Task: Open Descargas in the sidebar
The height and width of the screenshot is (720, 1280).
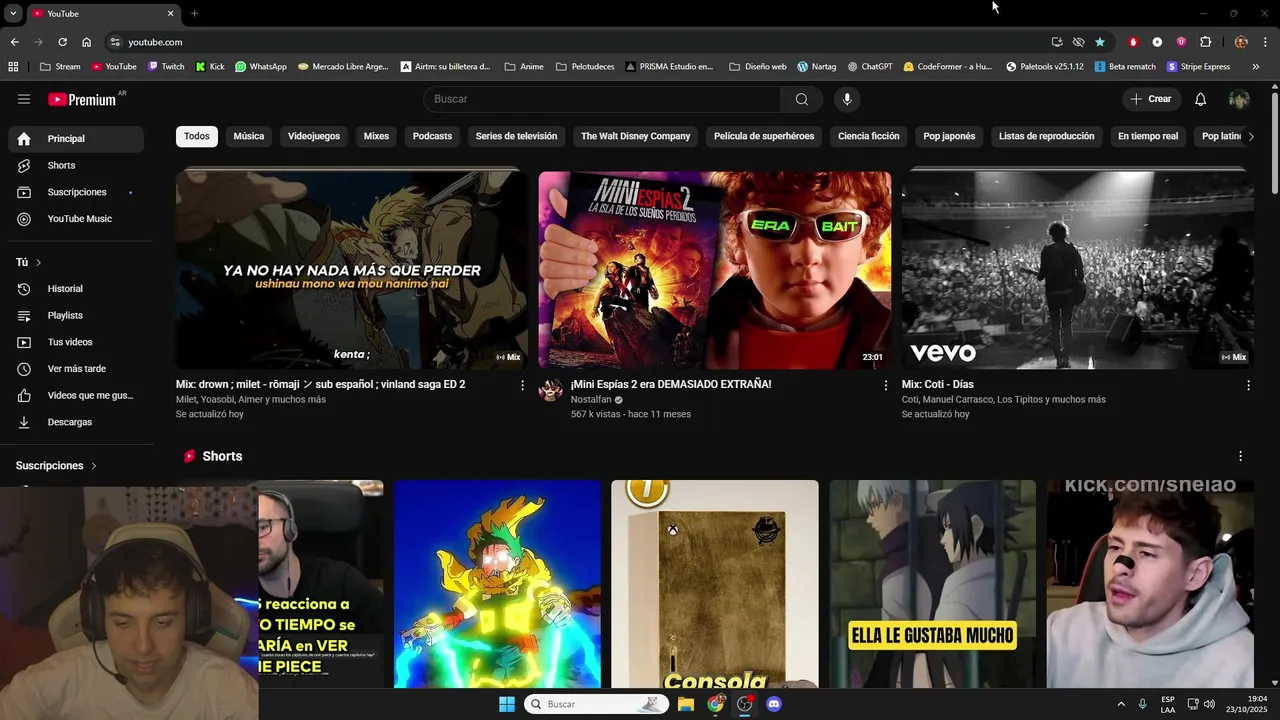Action: (x=76, y=422)
